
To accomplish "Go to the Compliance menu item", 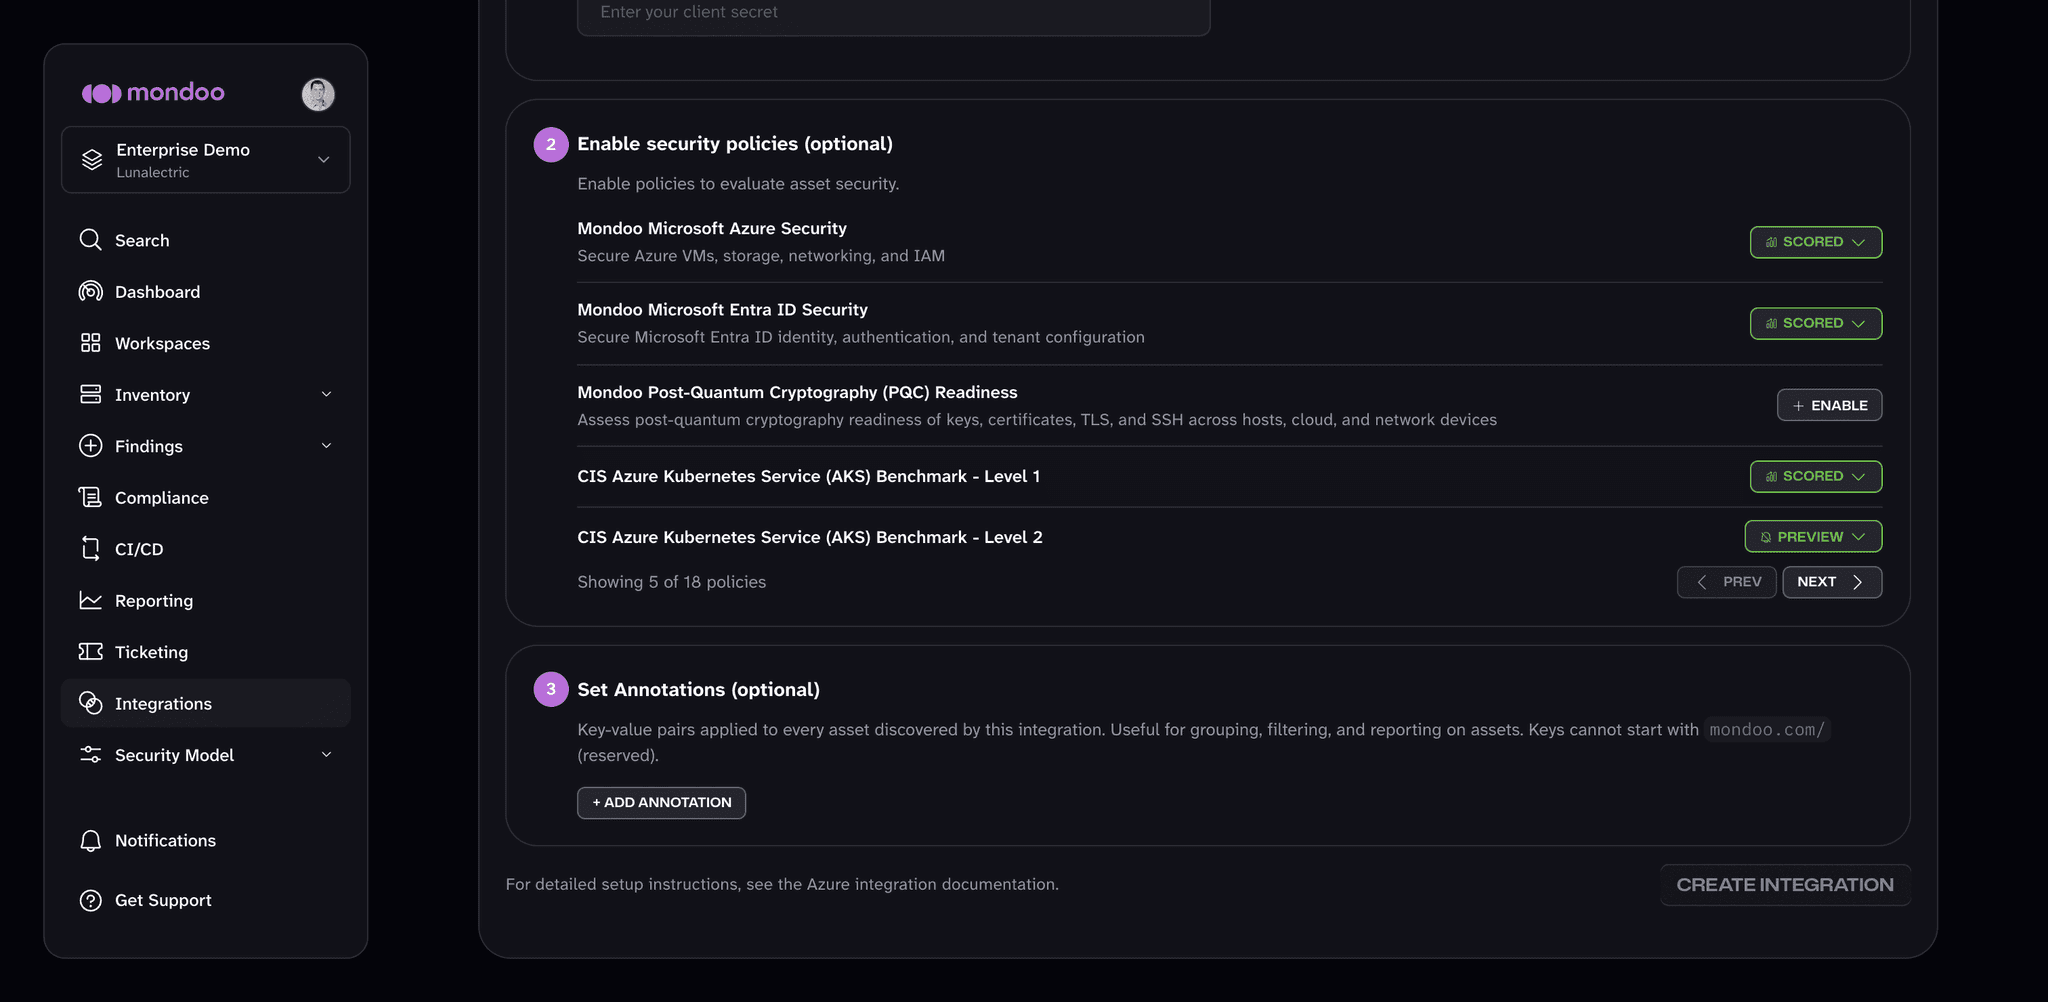I will point(206,497).
